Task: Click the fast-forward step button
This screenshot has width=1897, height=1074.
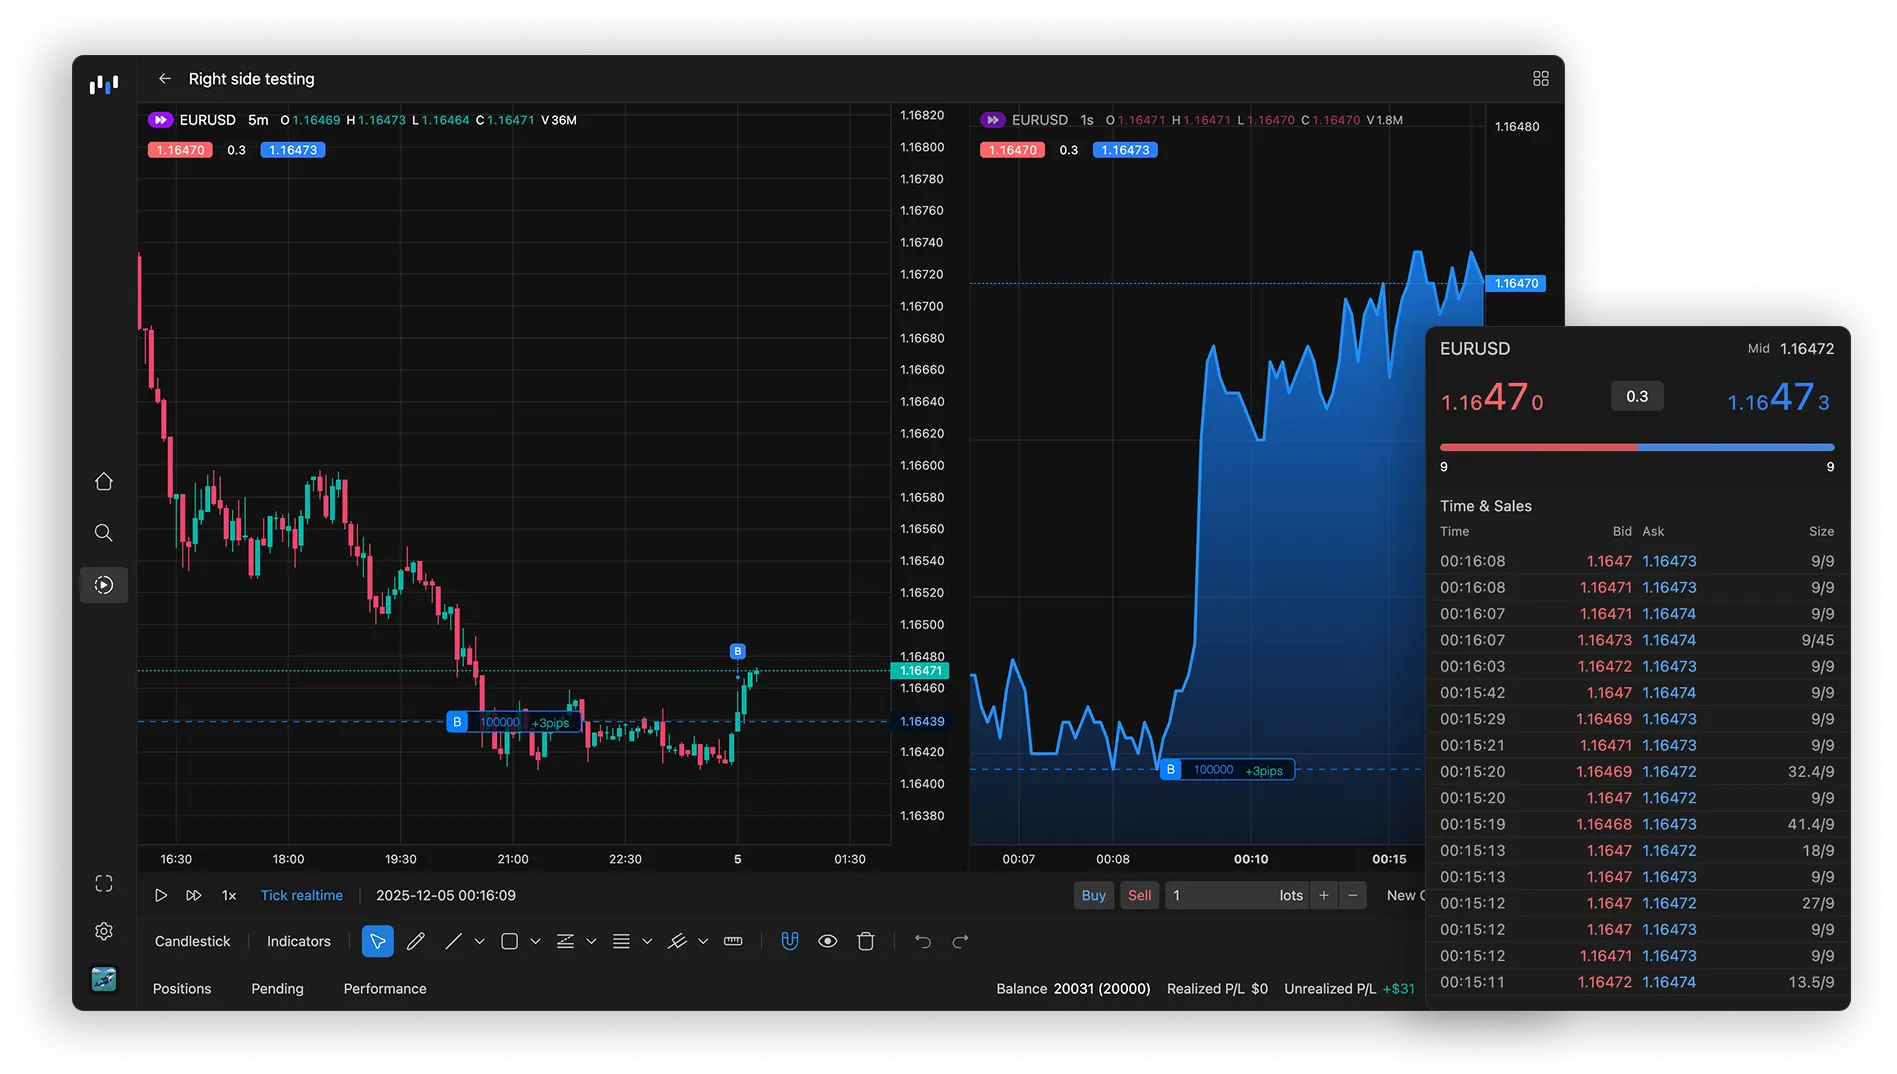Action: click(194, 896)
